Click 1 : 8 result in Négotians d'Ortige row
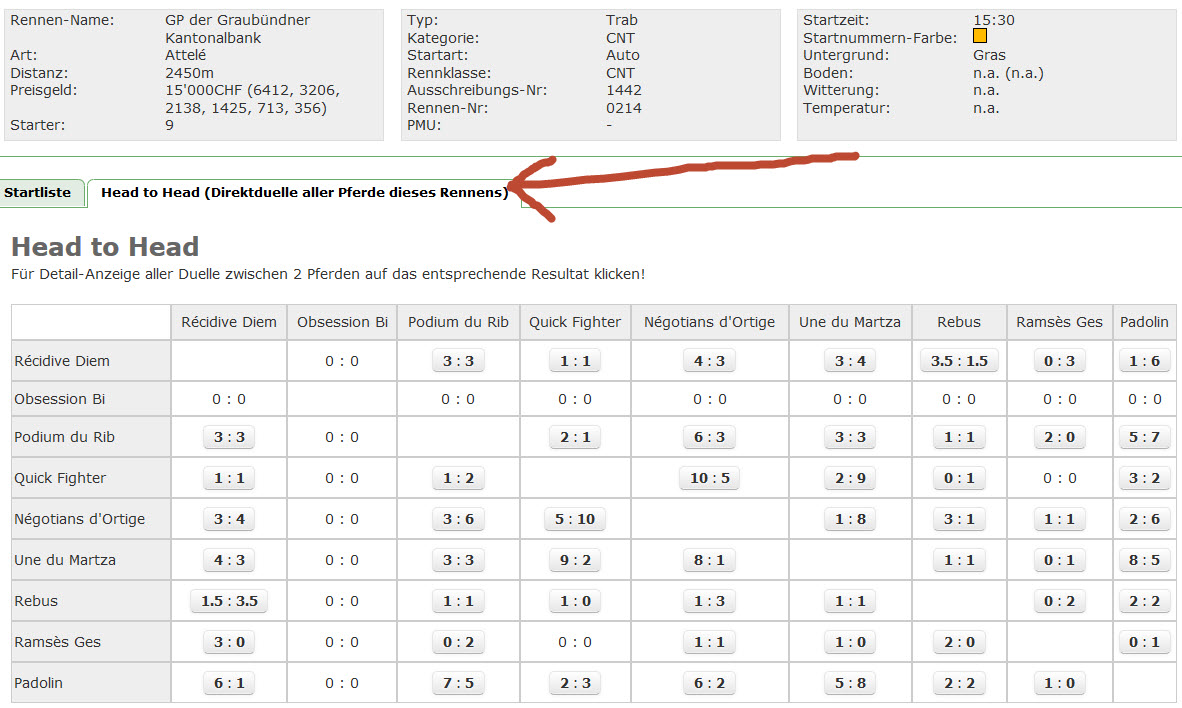1182x708 pixels. pos(850,519)
